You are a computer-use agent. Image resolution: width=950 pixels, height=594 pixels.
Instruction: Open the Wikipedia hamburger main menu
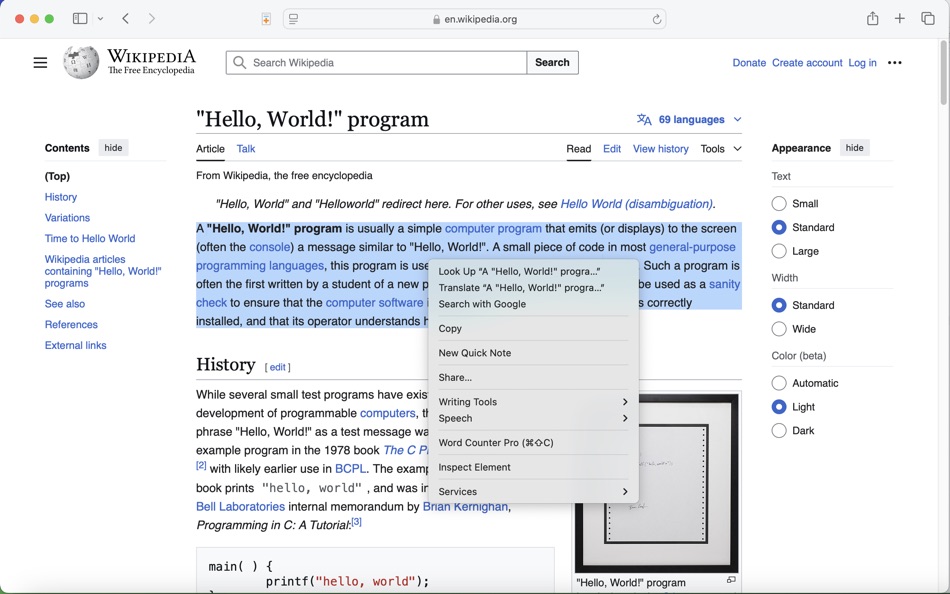40,62
